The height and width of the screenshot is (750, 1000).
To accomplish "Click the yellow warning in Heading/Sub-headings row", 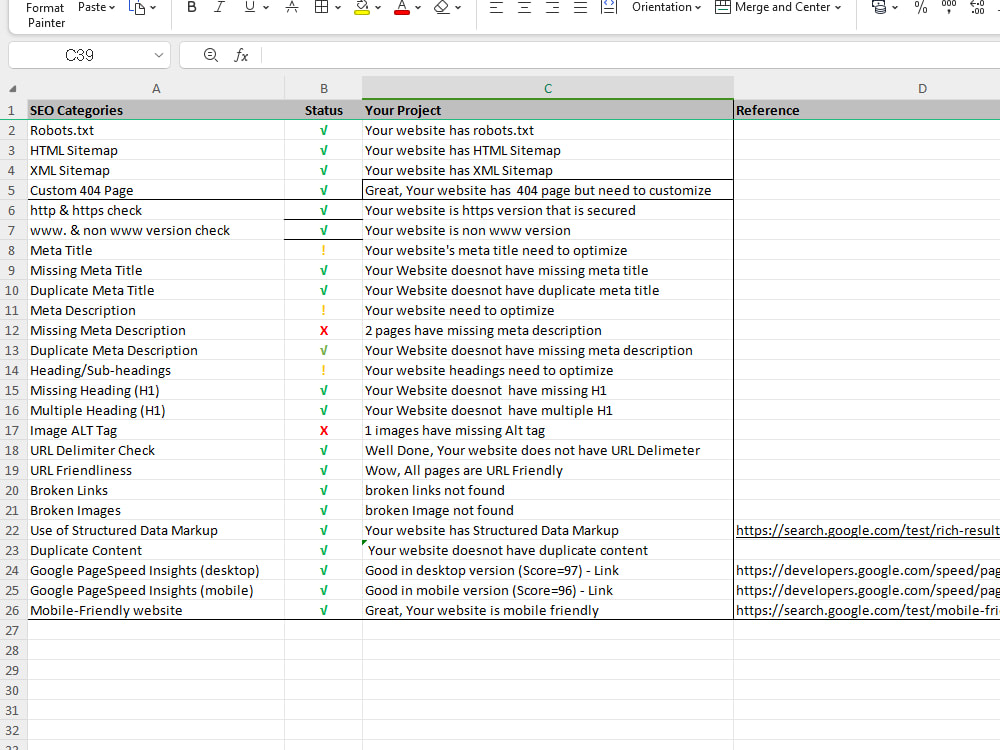I will click(x=323, y=370).
